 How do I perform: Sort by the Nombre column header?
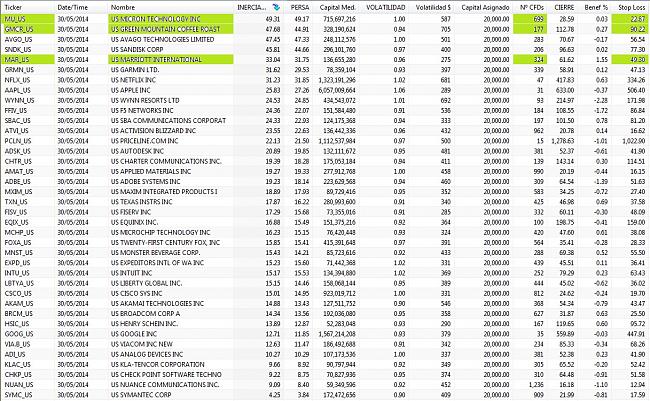point(123,7)
